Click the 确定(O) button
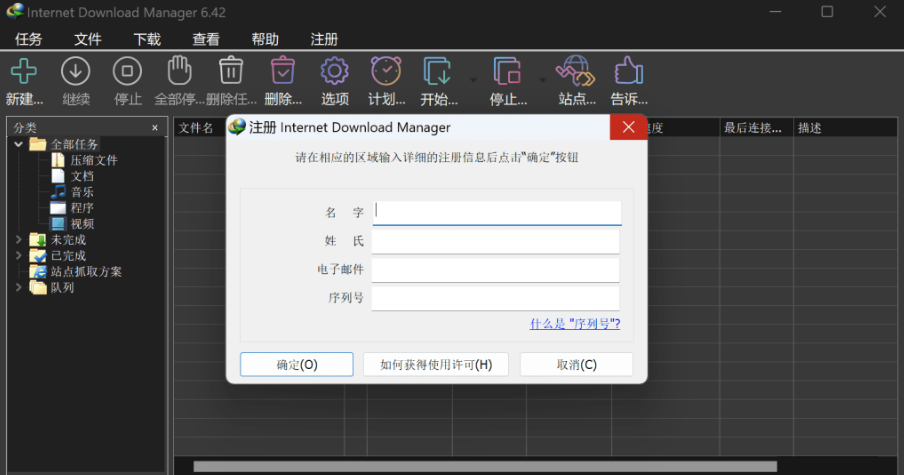 click(x=297, y=364)
